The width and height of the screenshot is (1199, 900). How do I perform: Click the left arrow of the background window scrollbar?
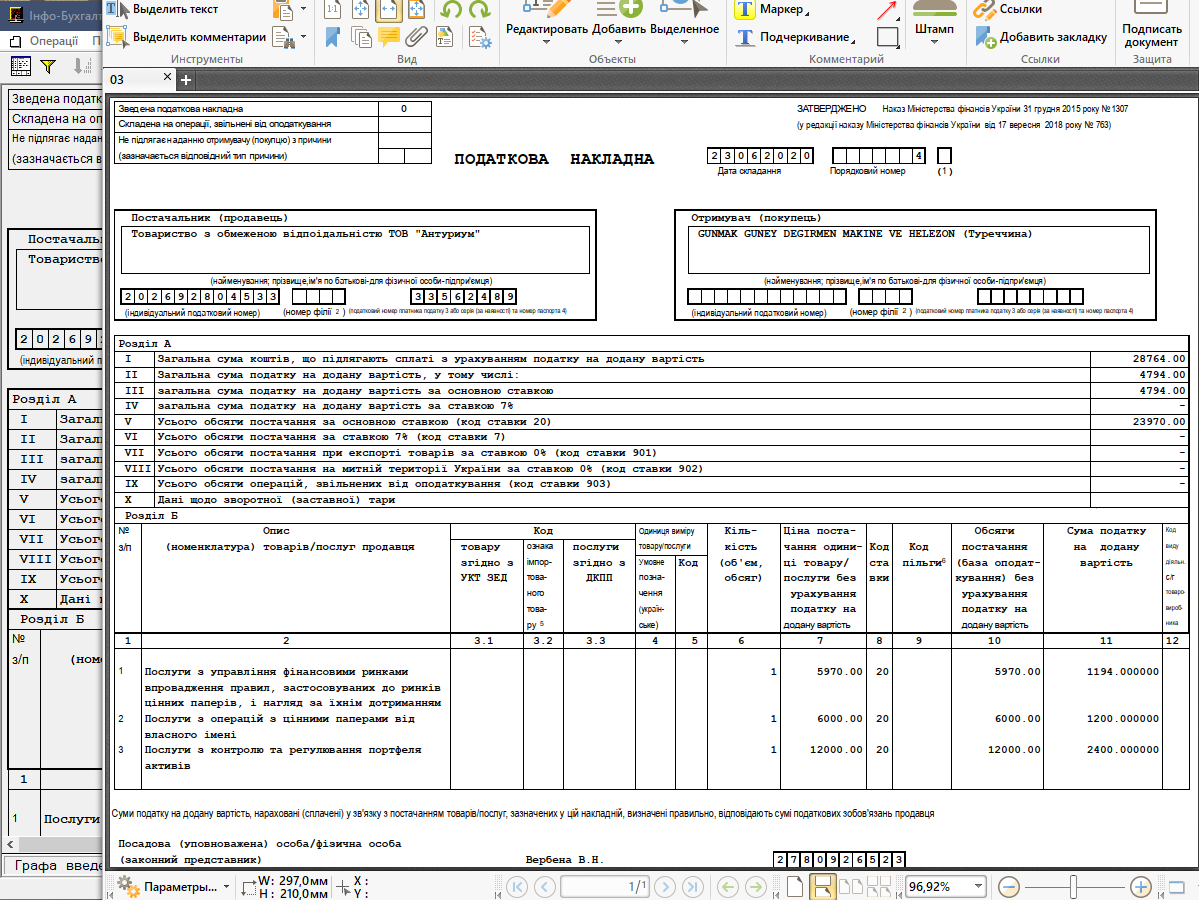10,844
